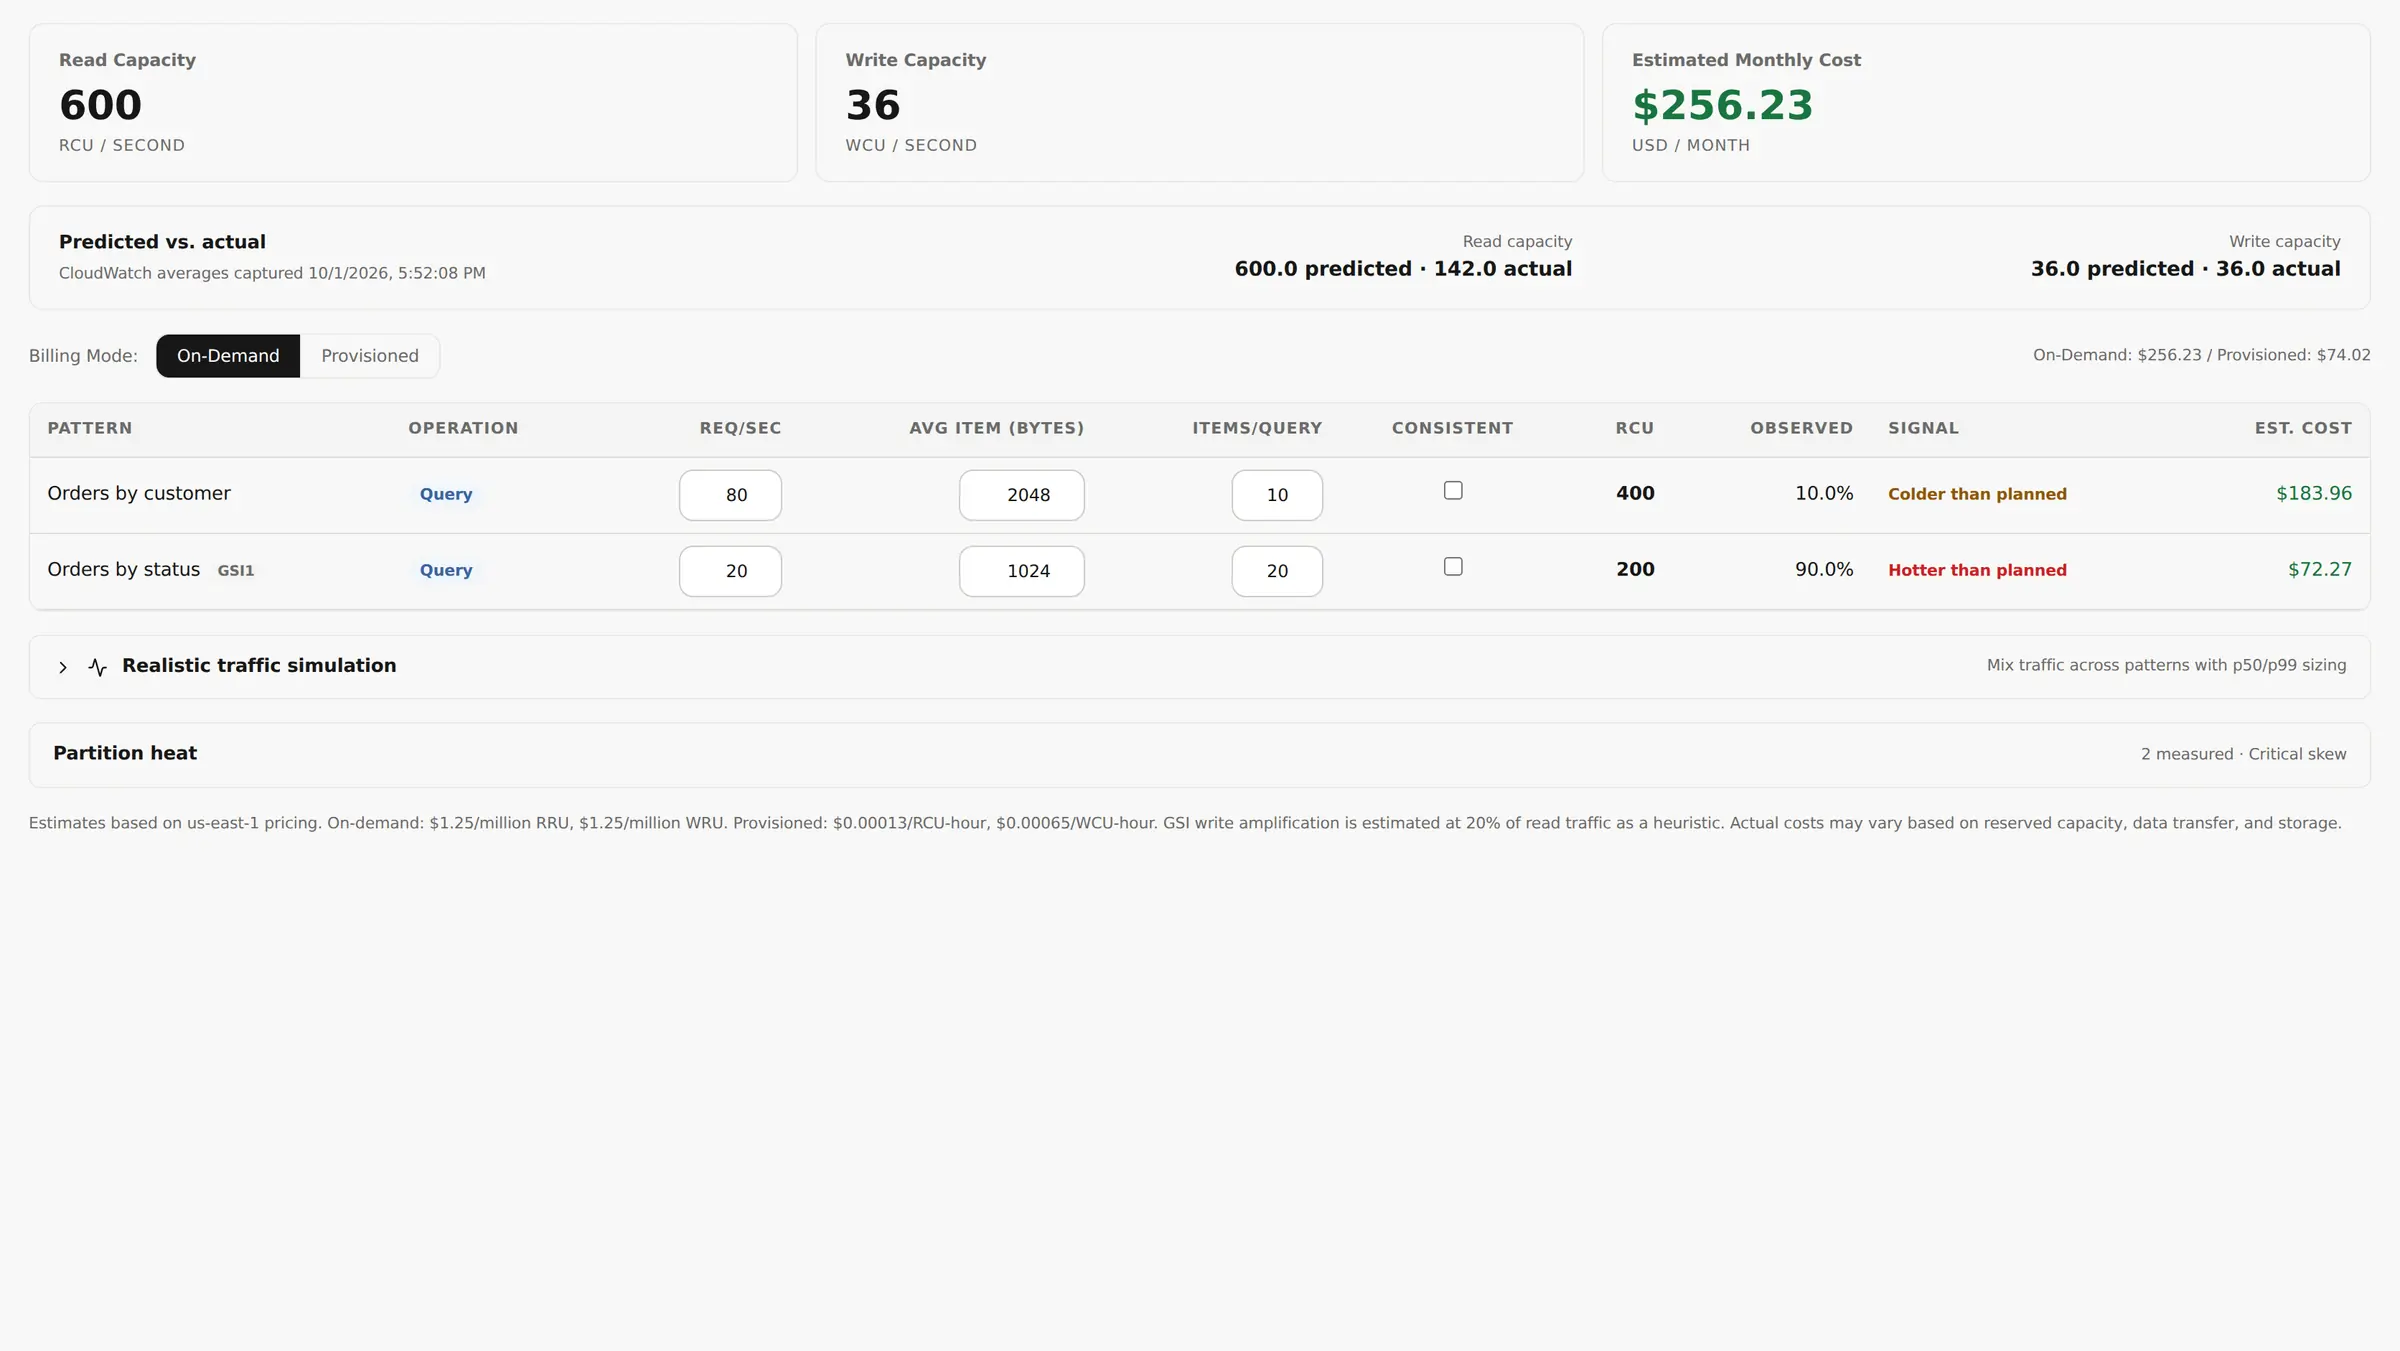Screen dimensions: 2400x1351
Task: Click Query badge in Orders by status row
Action: (446, 570)
